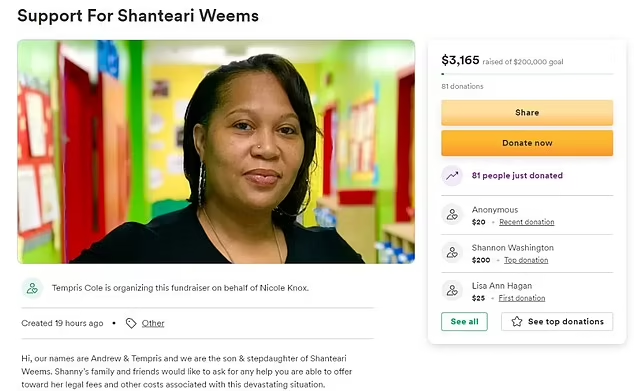
Task: Click the Support For Shanteari Weems title
Action: click(x=138, y=16)
